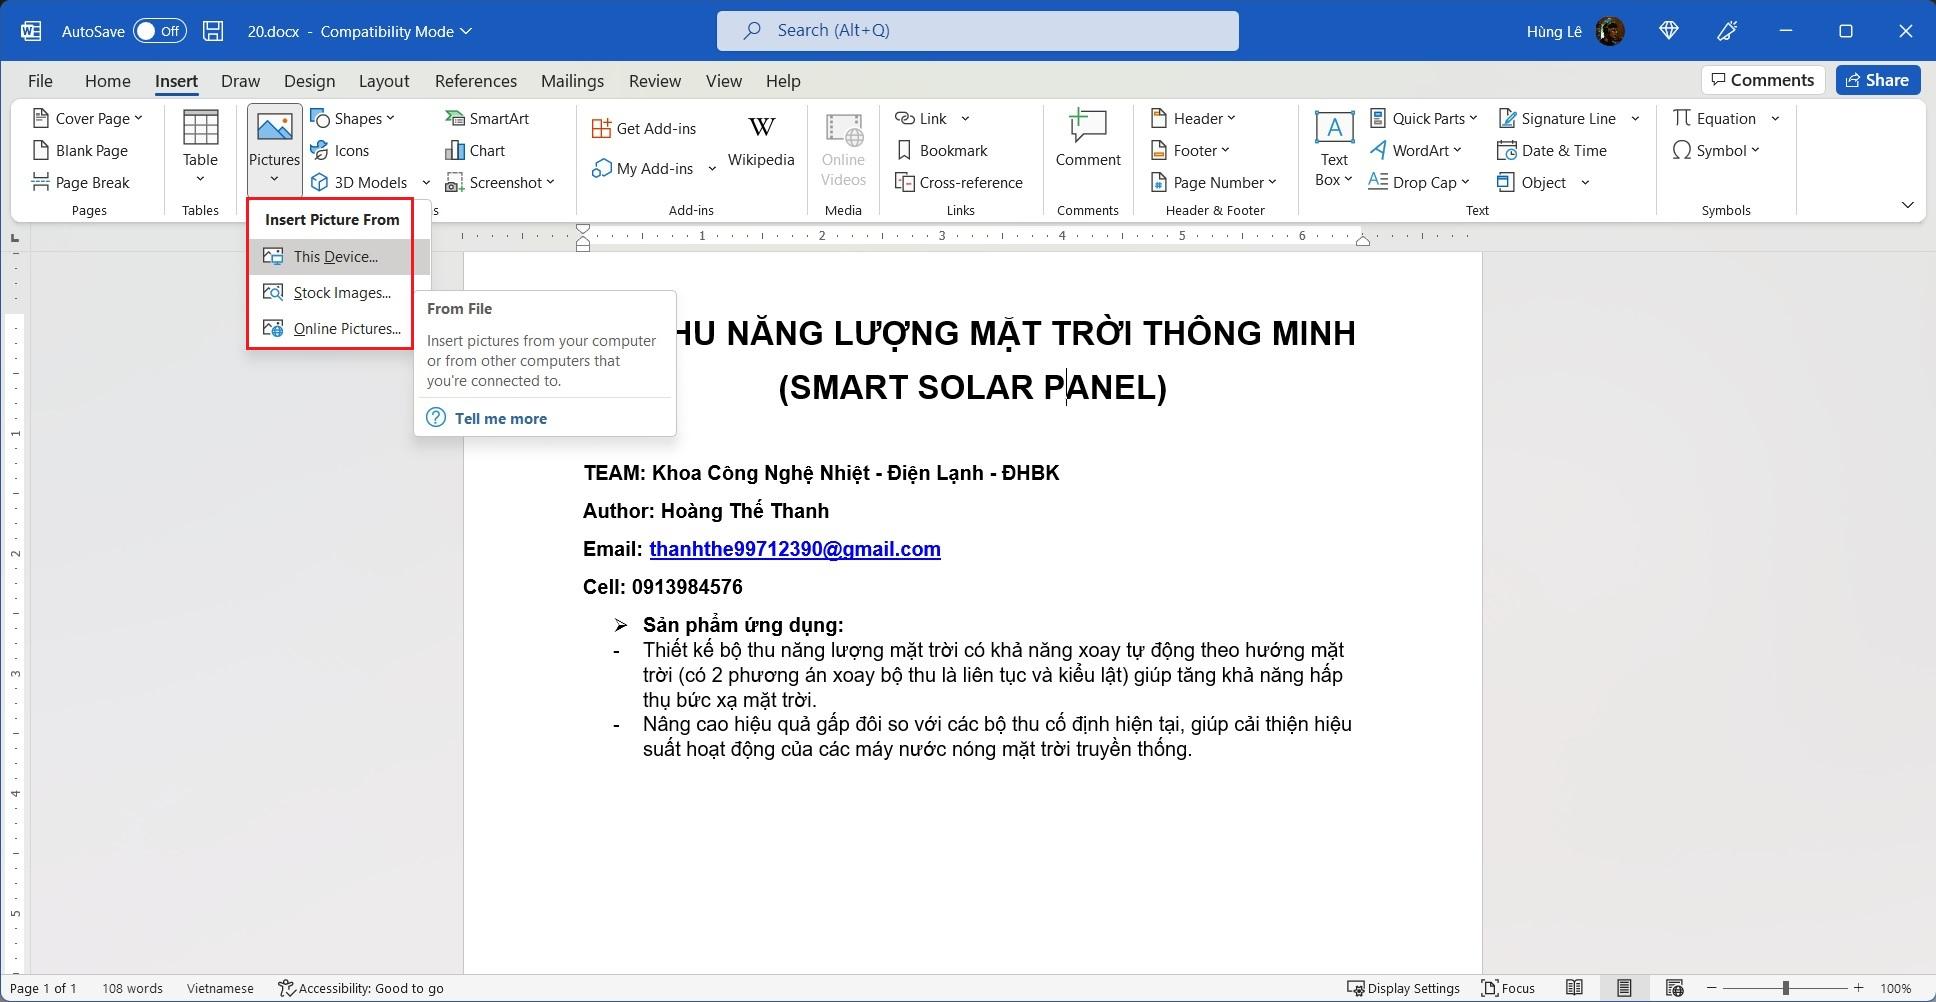
Task: Open the author's email hyperlink
Action: coord(794,549)
